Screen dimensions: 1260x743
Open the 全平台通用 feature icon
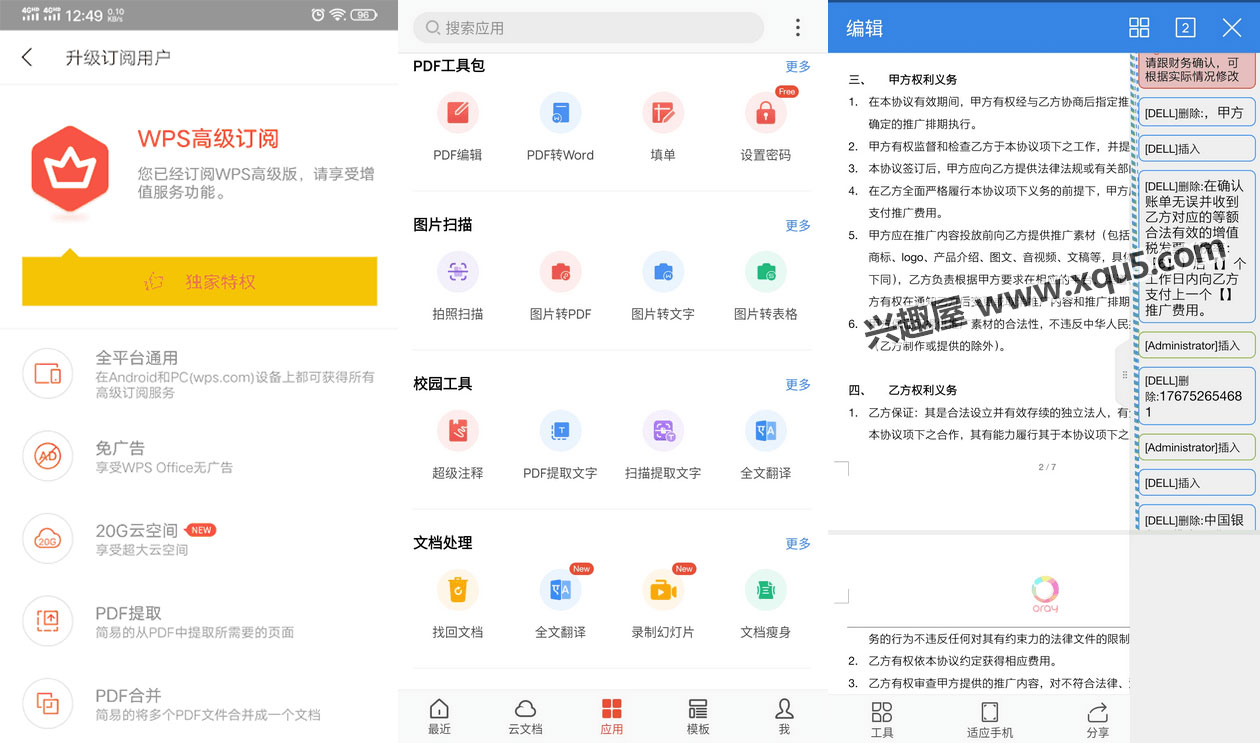pos(47,374)
